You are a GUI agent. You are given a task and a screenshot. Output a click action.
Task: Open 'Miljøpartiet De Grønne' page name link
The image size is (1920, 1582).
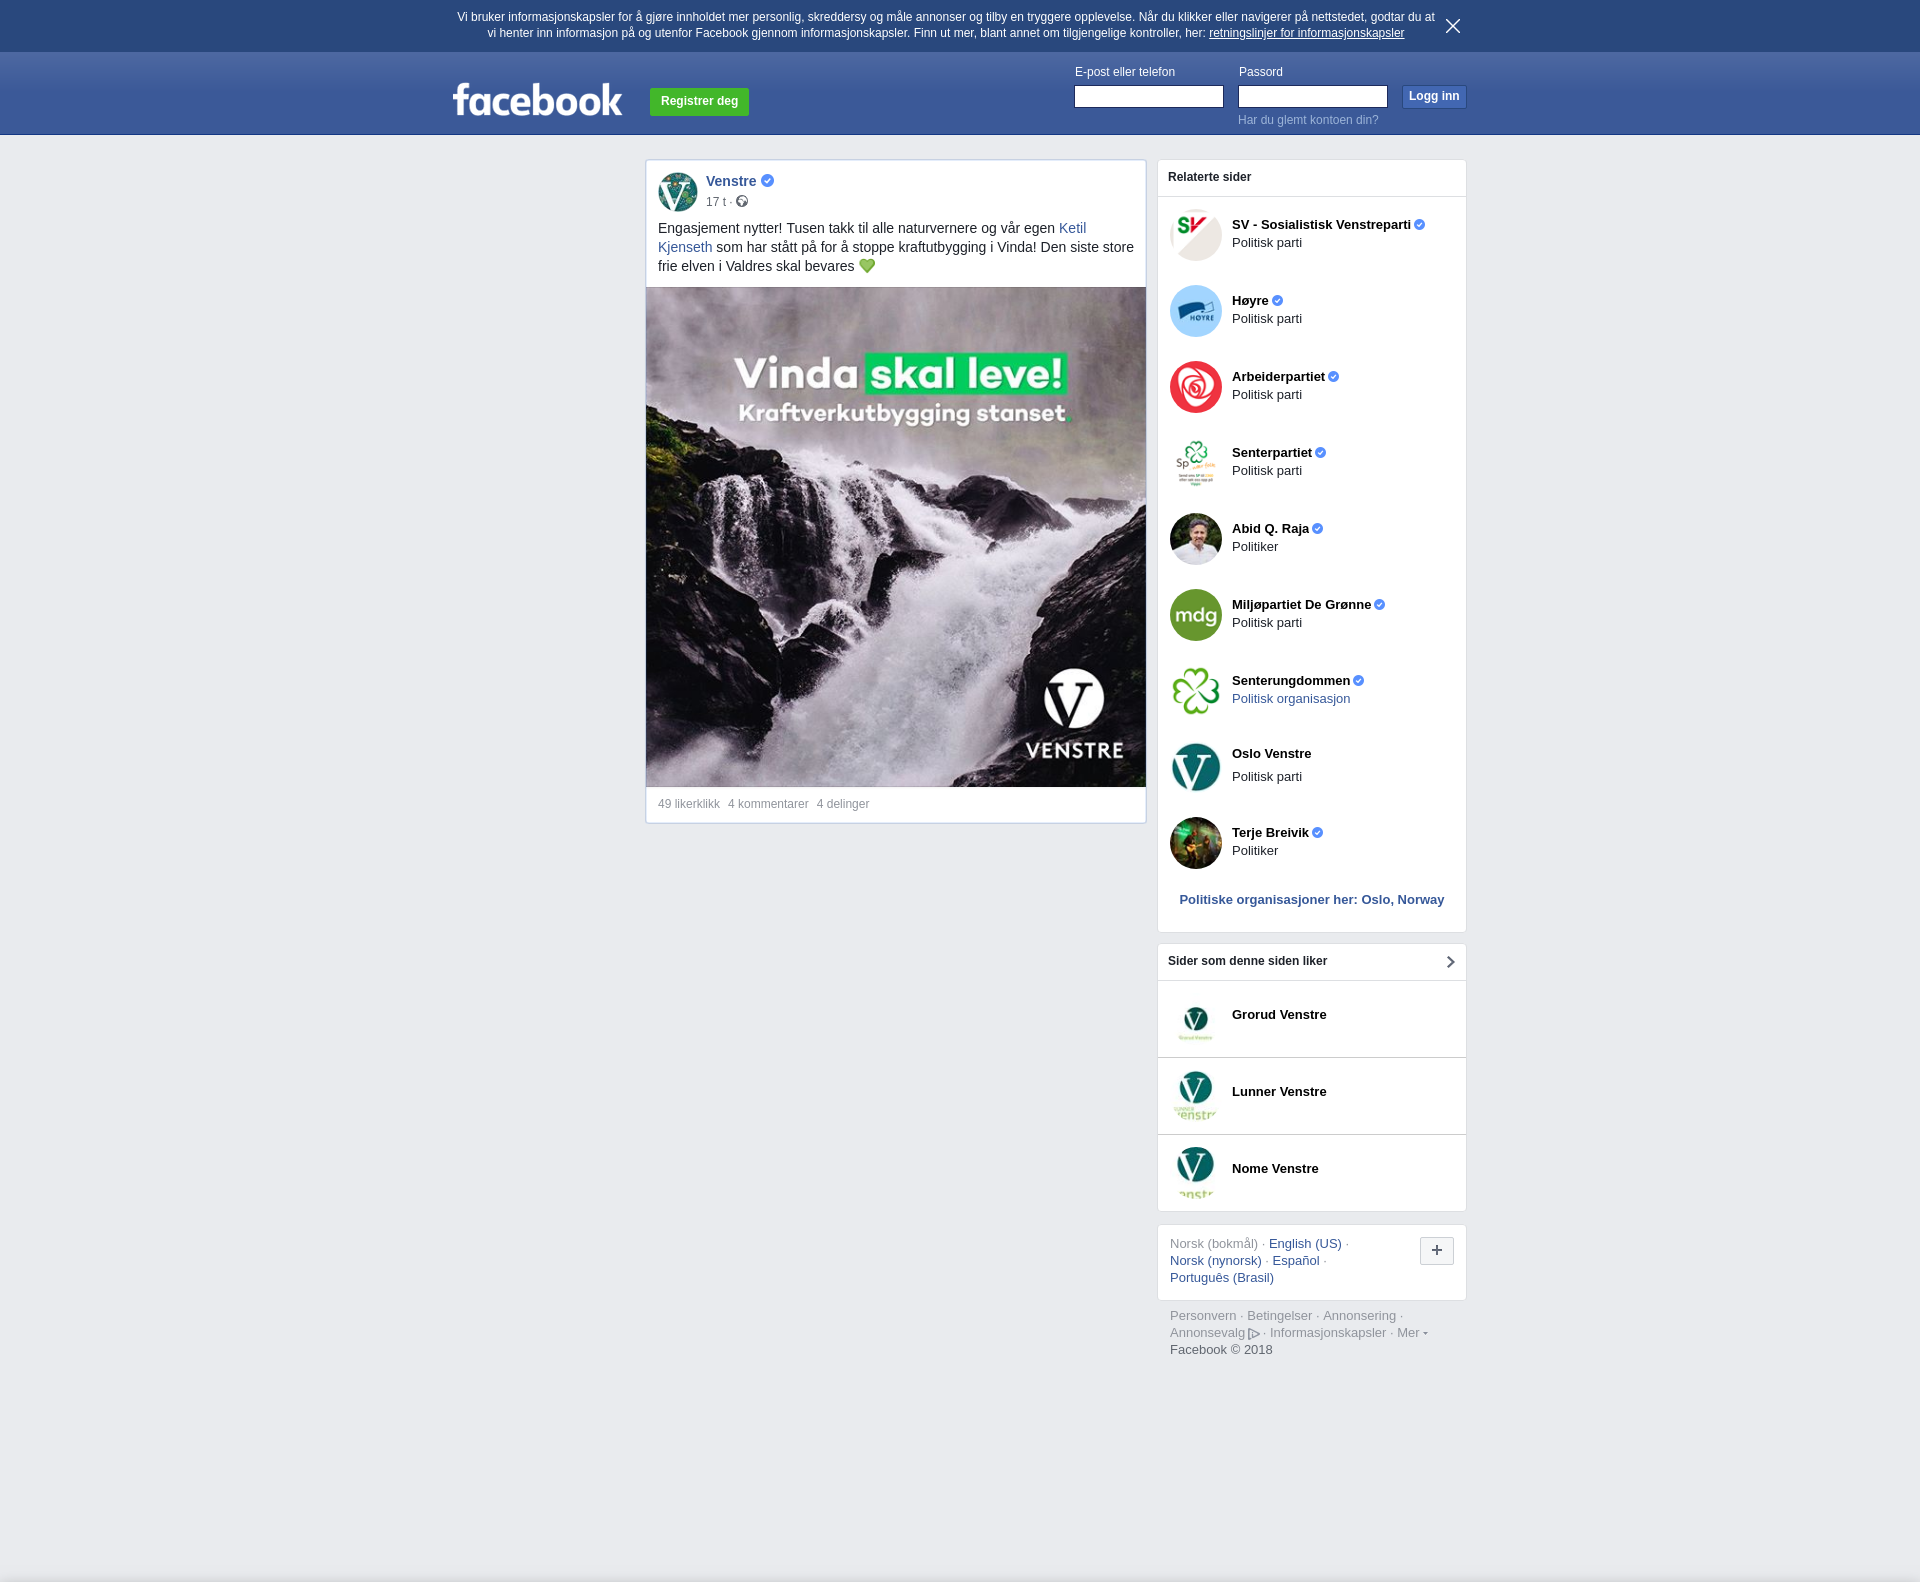[1301, 605]
